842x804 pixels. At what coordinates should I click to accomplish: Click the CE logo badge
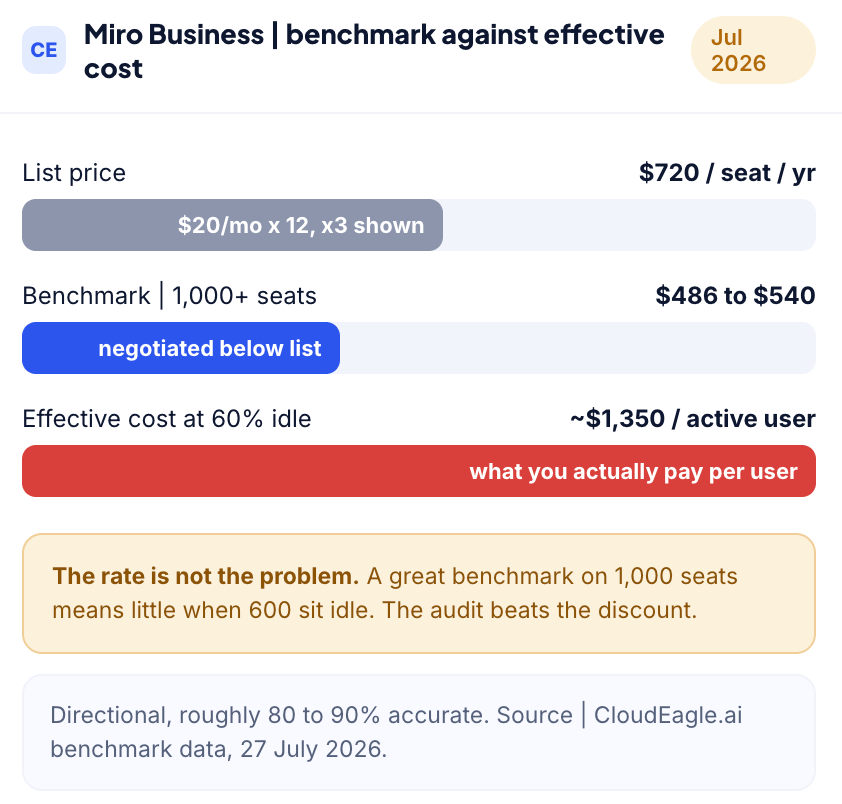click(44, 50)
